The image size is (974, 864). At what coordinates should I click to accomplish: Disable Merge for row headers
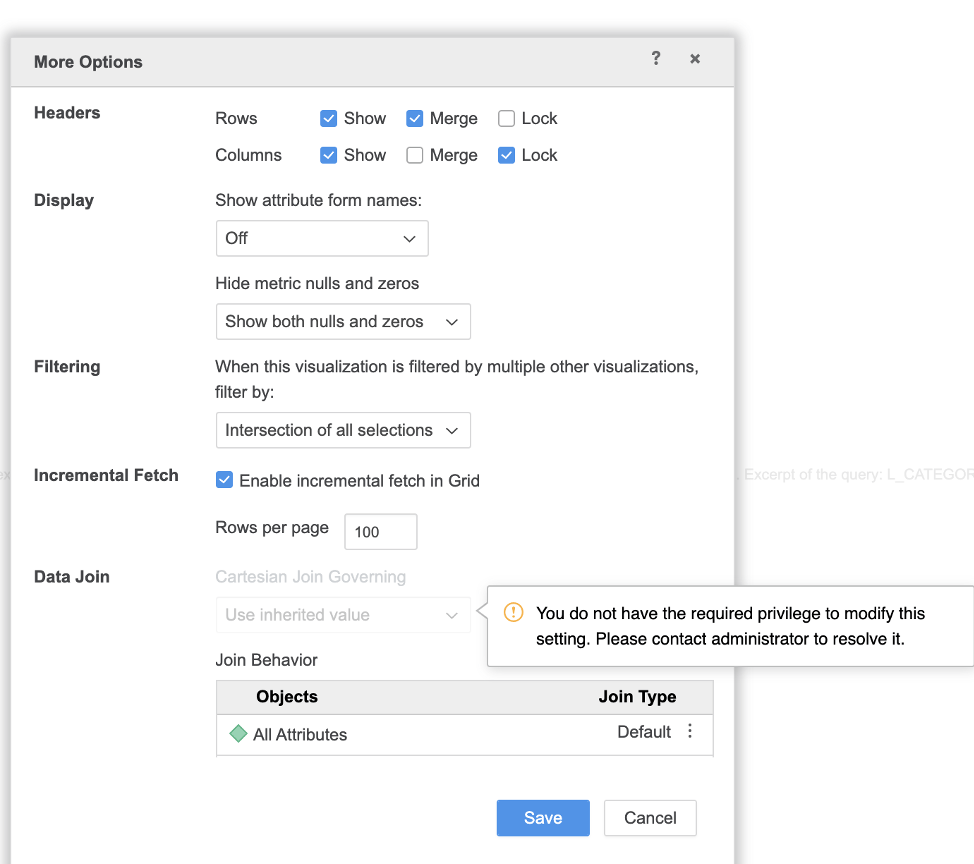[x=415, y=119]
